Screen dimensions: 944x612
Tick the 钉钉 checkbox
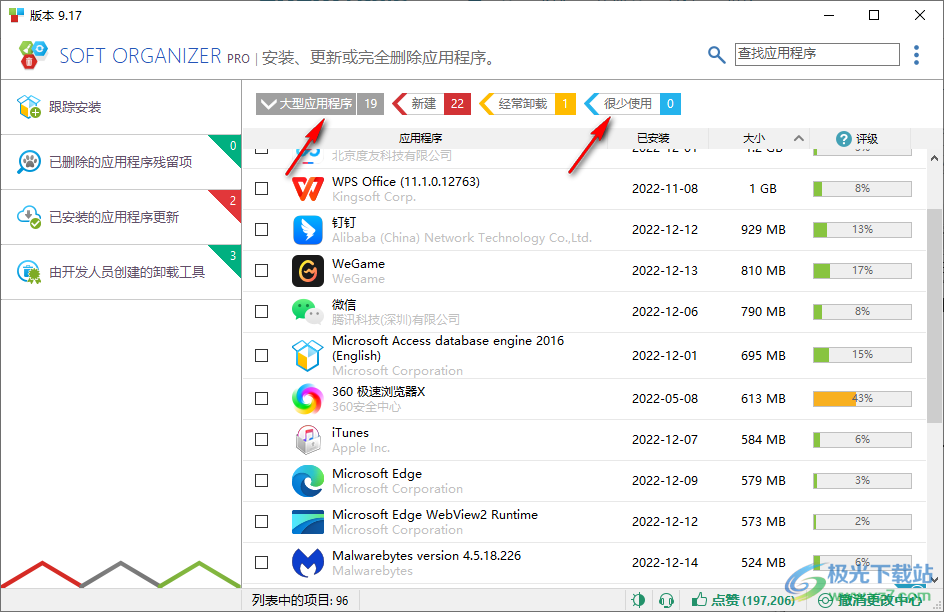pyautogui.click(x=261, y=229)
